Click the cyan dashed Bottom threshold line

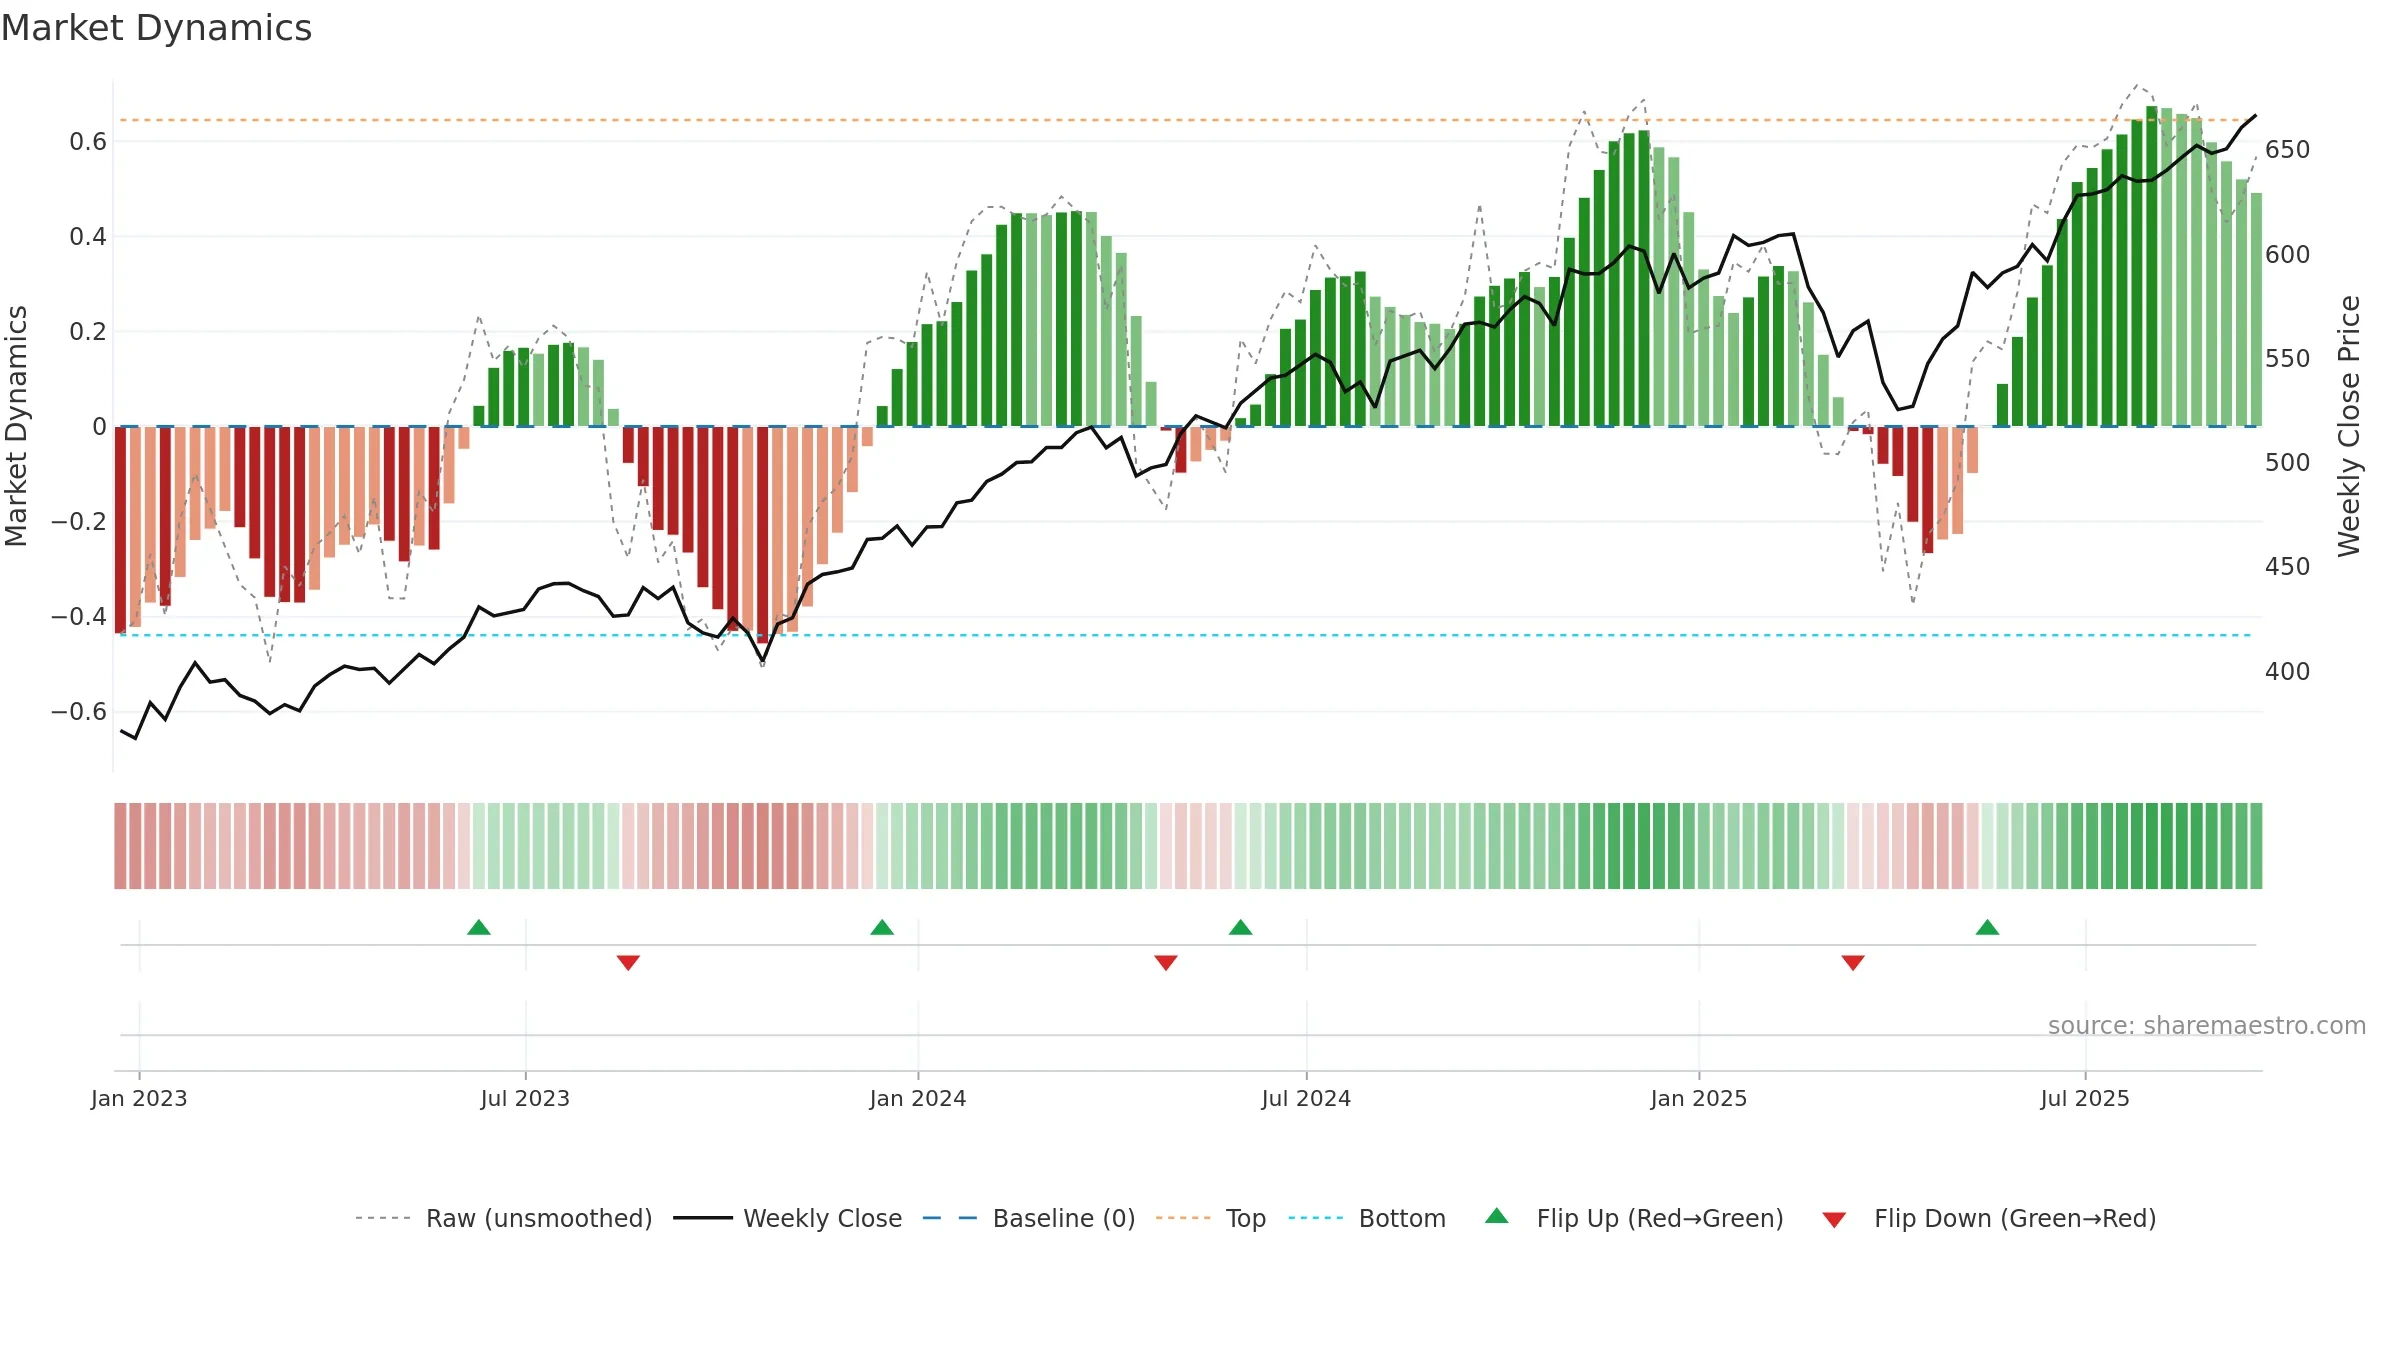pyautogui.click(x=1188, y=635)
